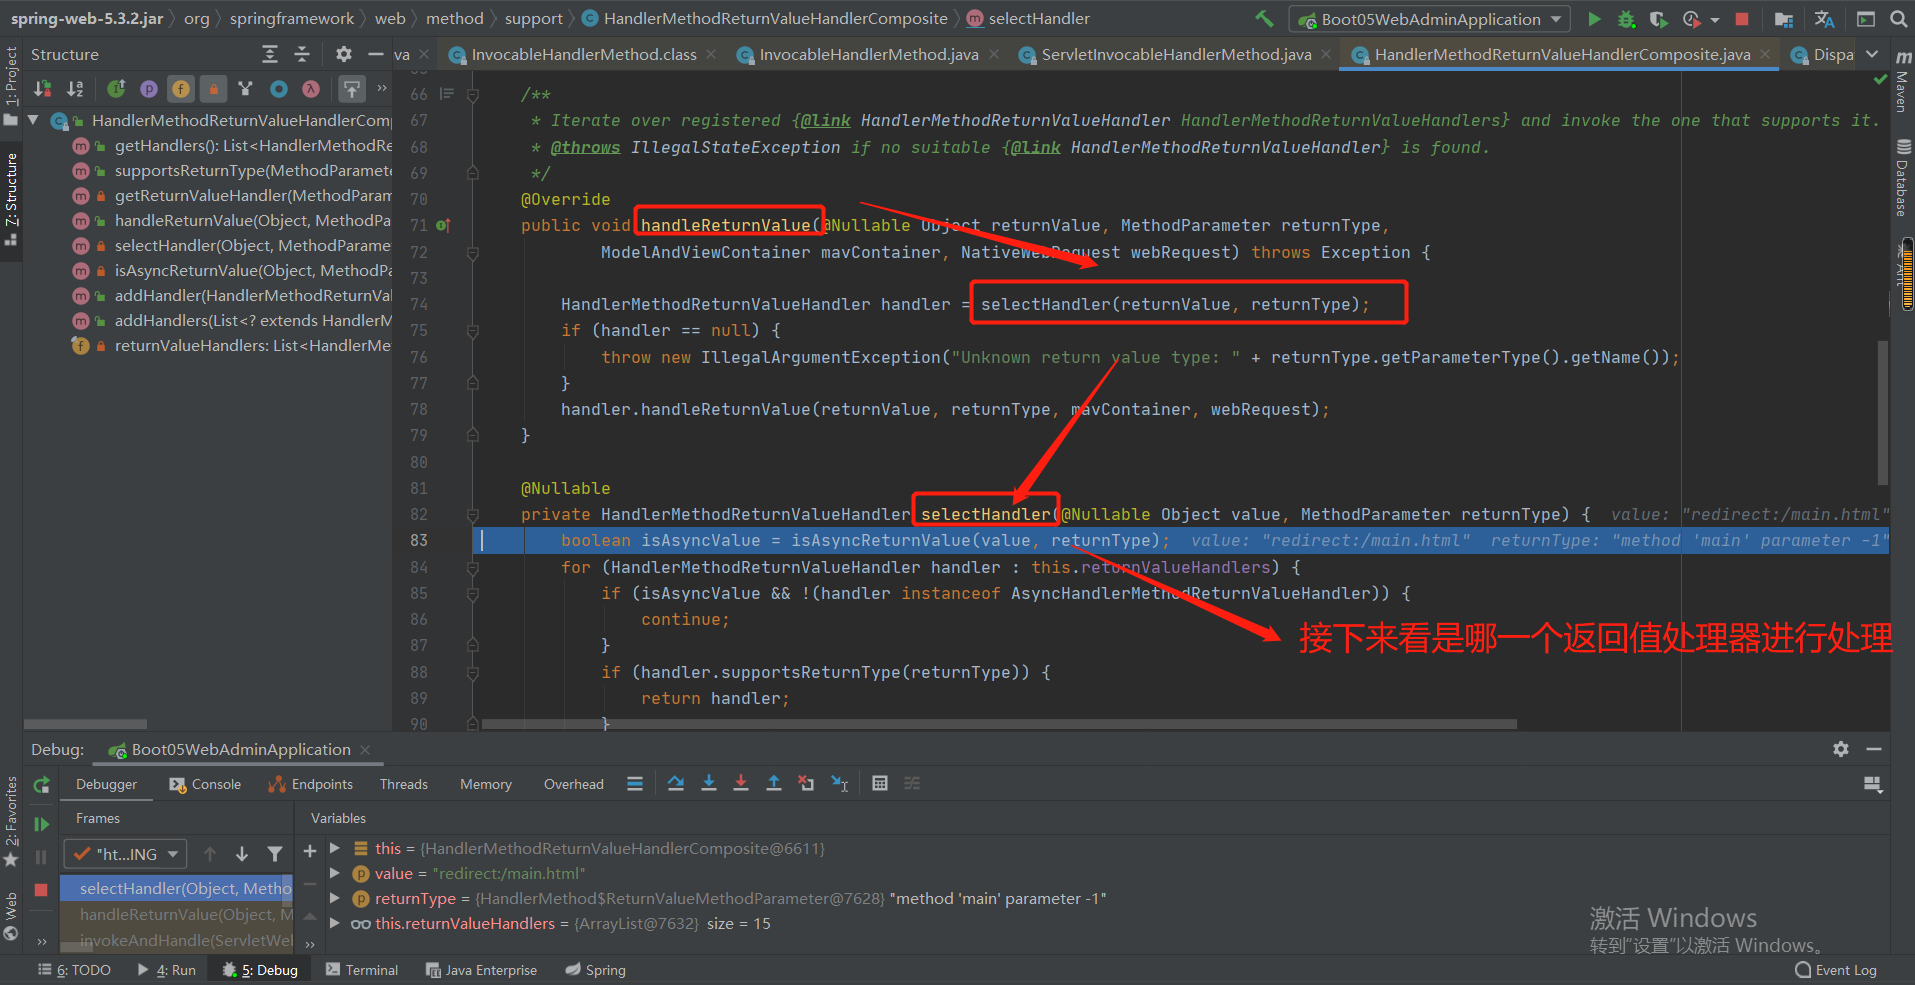1915x985 pixels.
Task: Show more Structure toolbar options chevron
Action: tap(382, 89)
